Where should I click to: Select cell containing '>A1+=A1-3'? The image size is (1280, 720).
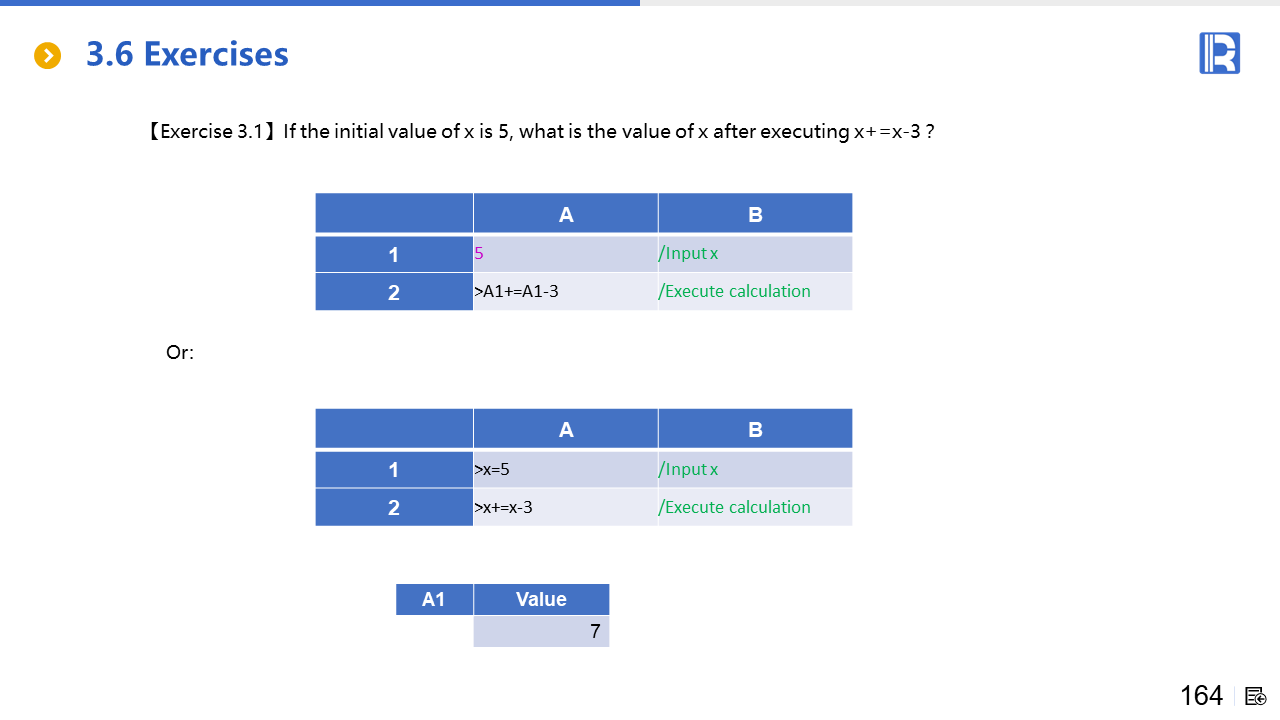tap(565, 292)
